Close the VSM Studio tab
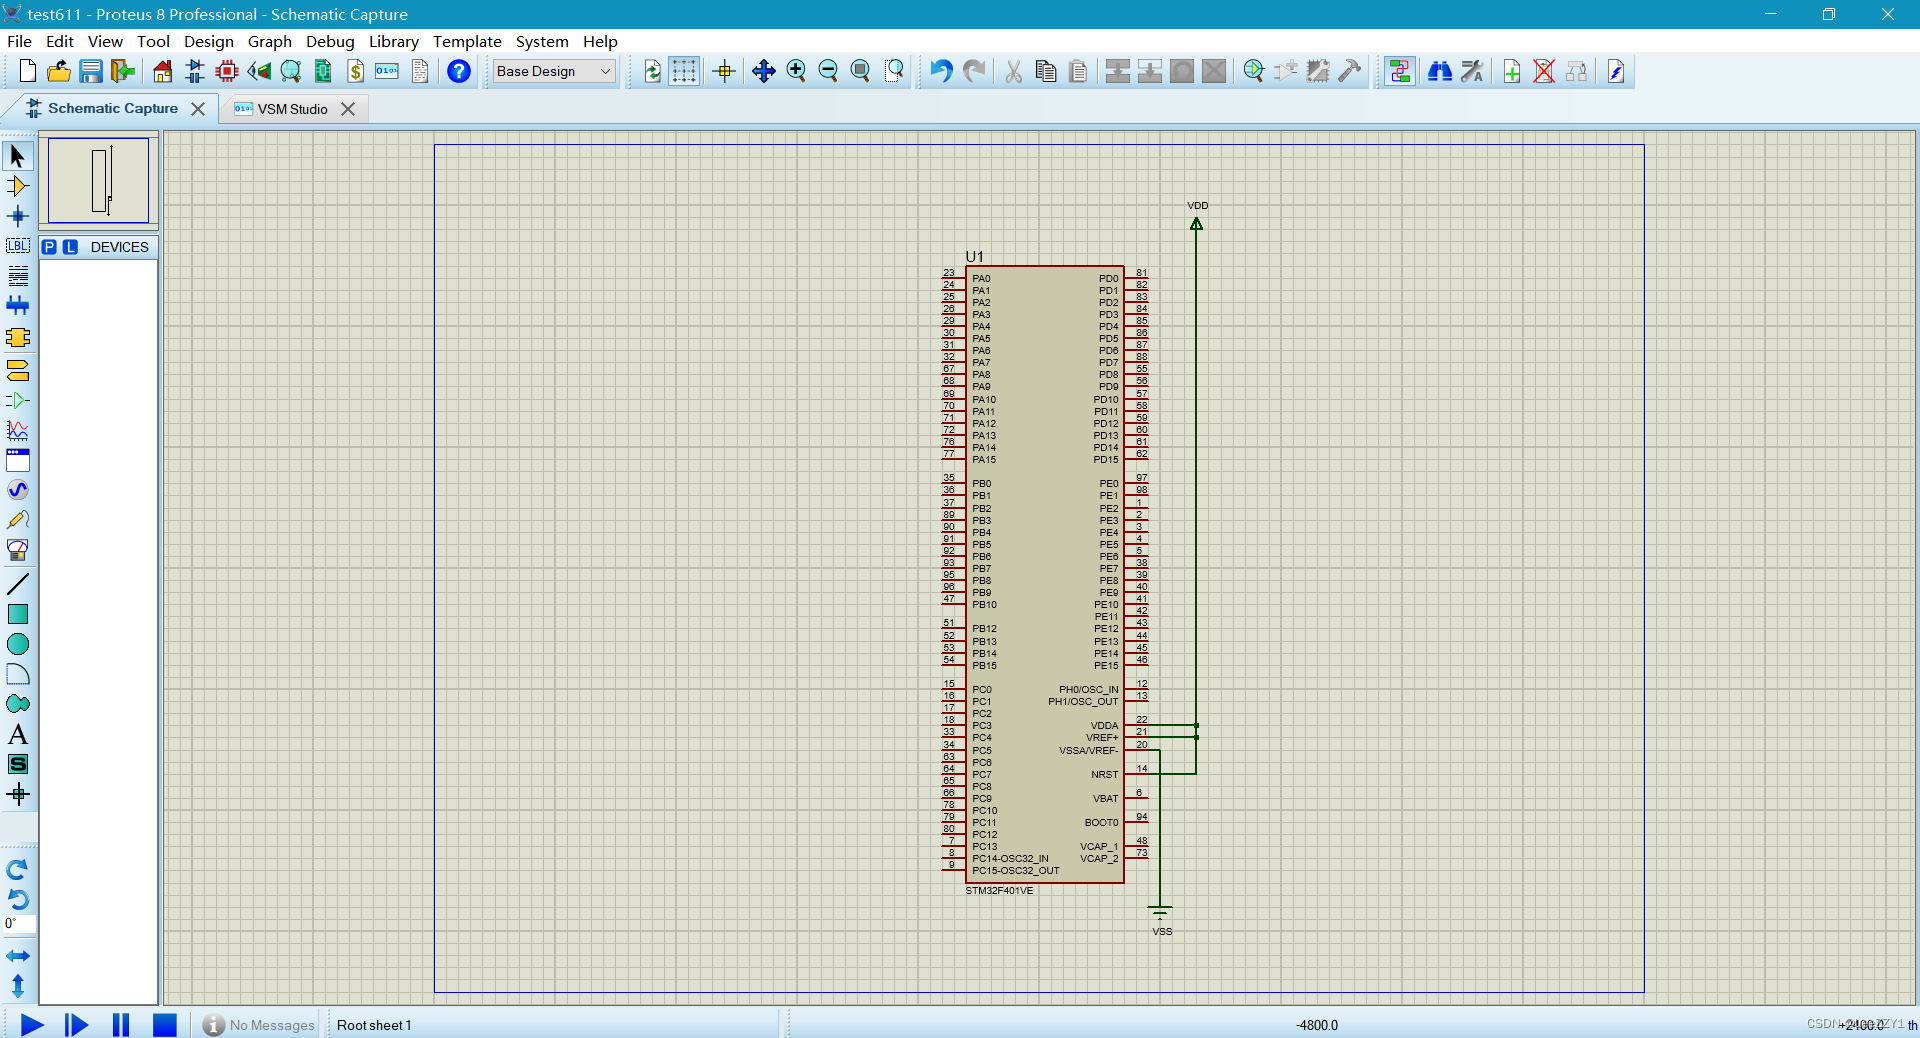The width and height of the screenshot is (1920, 1038). coord(348,109)
